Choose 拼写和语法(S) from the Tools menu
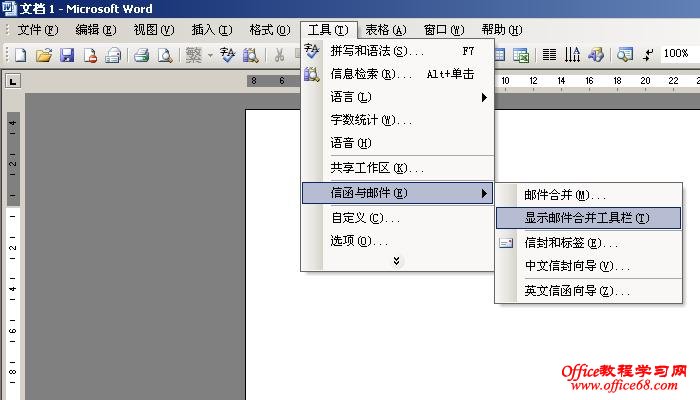700x400 pixels. point(397,51)
